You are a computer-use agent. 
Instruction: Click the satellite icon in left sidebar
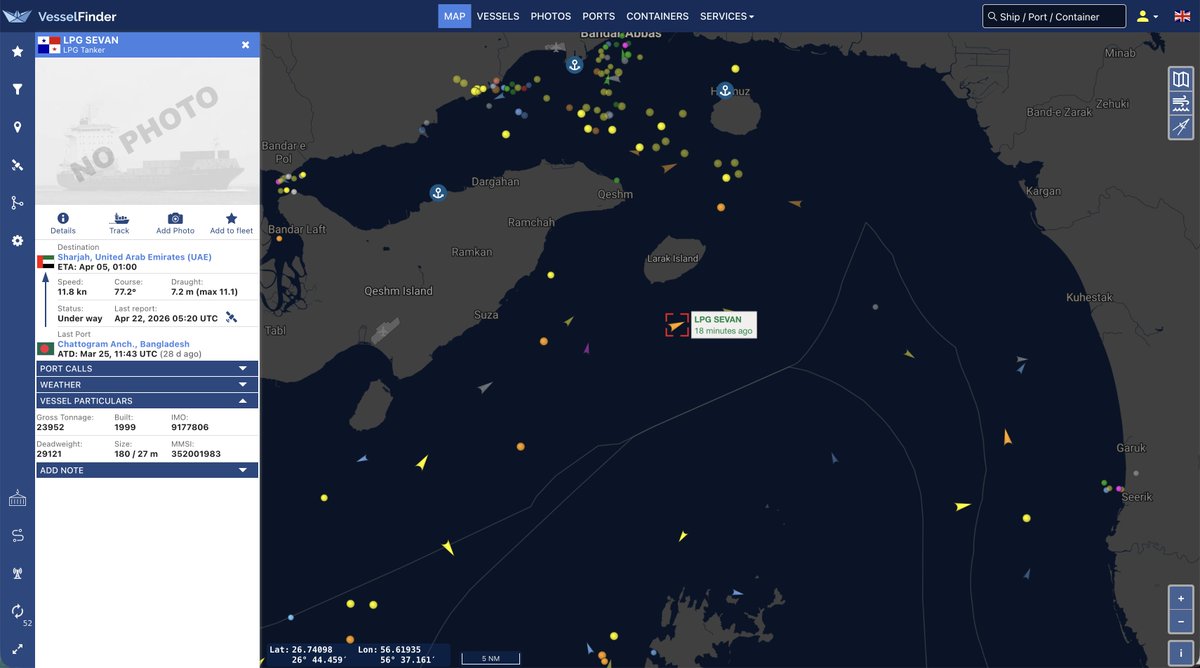click(x=17, y=165)
